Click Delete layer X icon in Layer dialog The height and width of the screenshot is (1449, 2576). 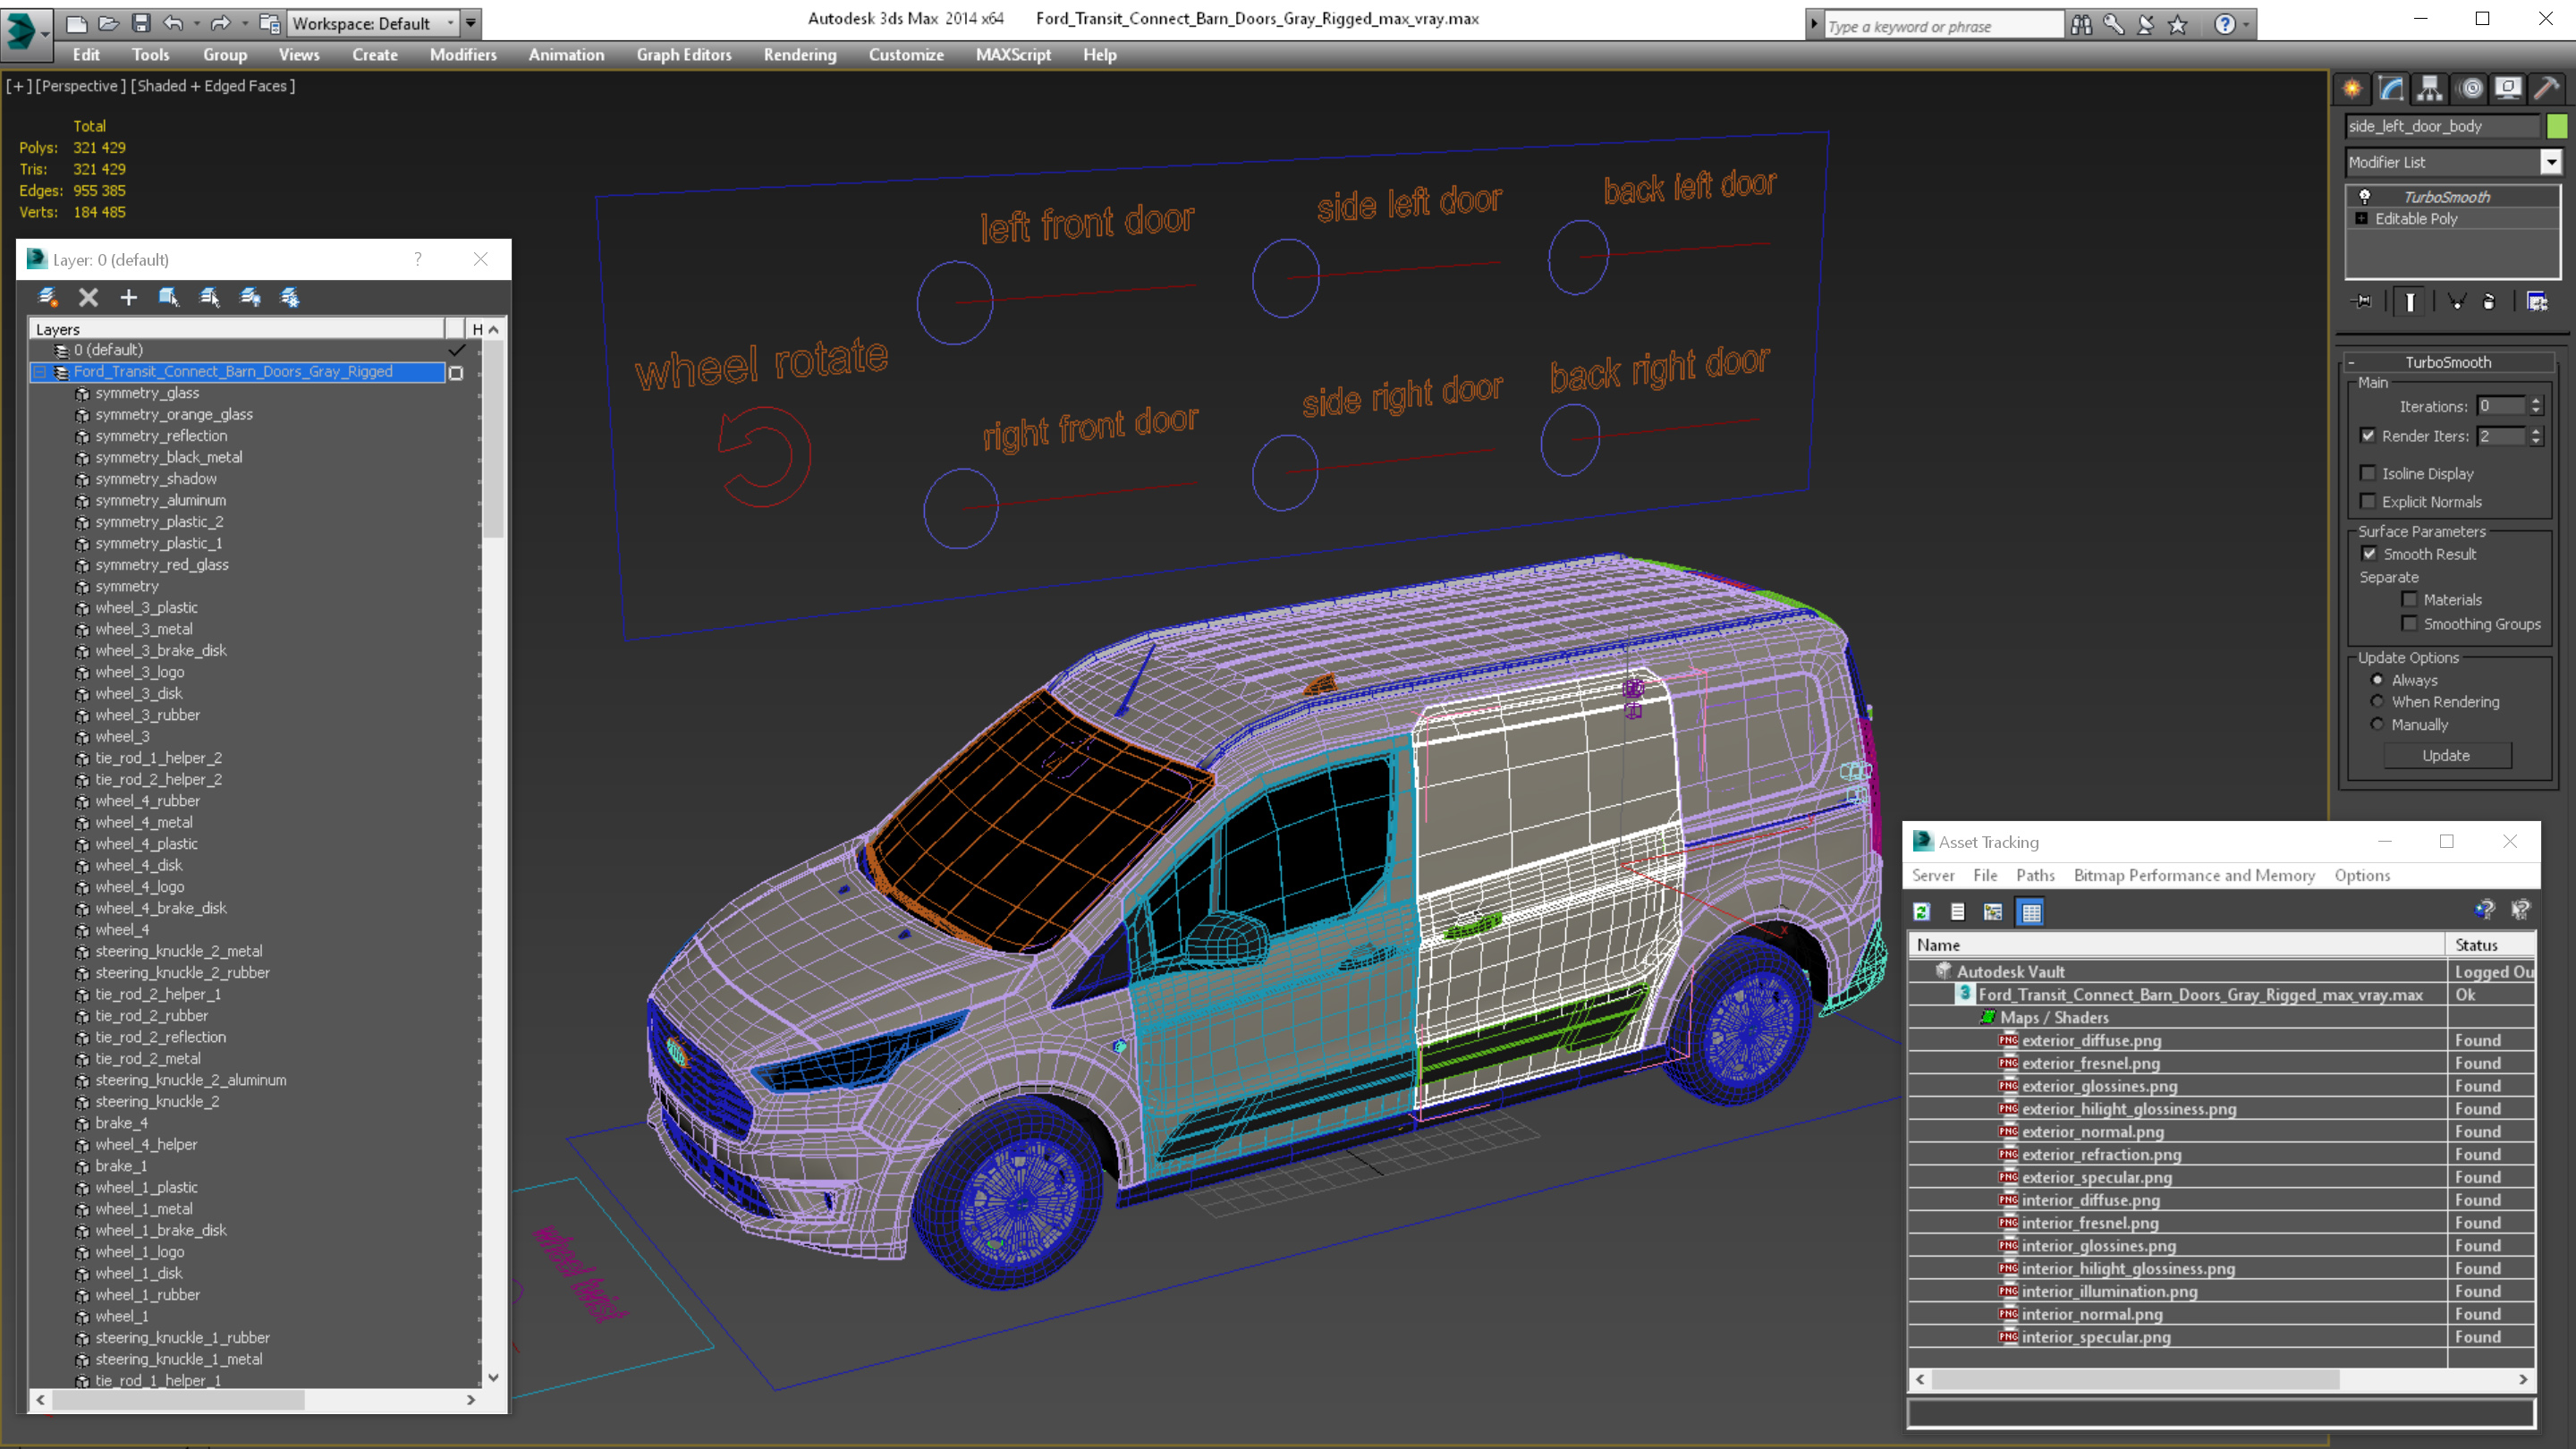point(88,297)
